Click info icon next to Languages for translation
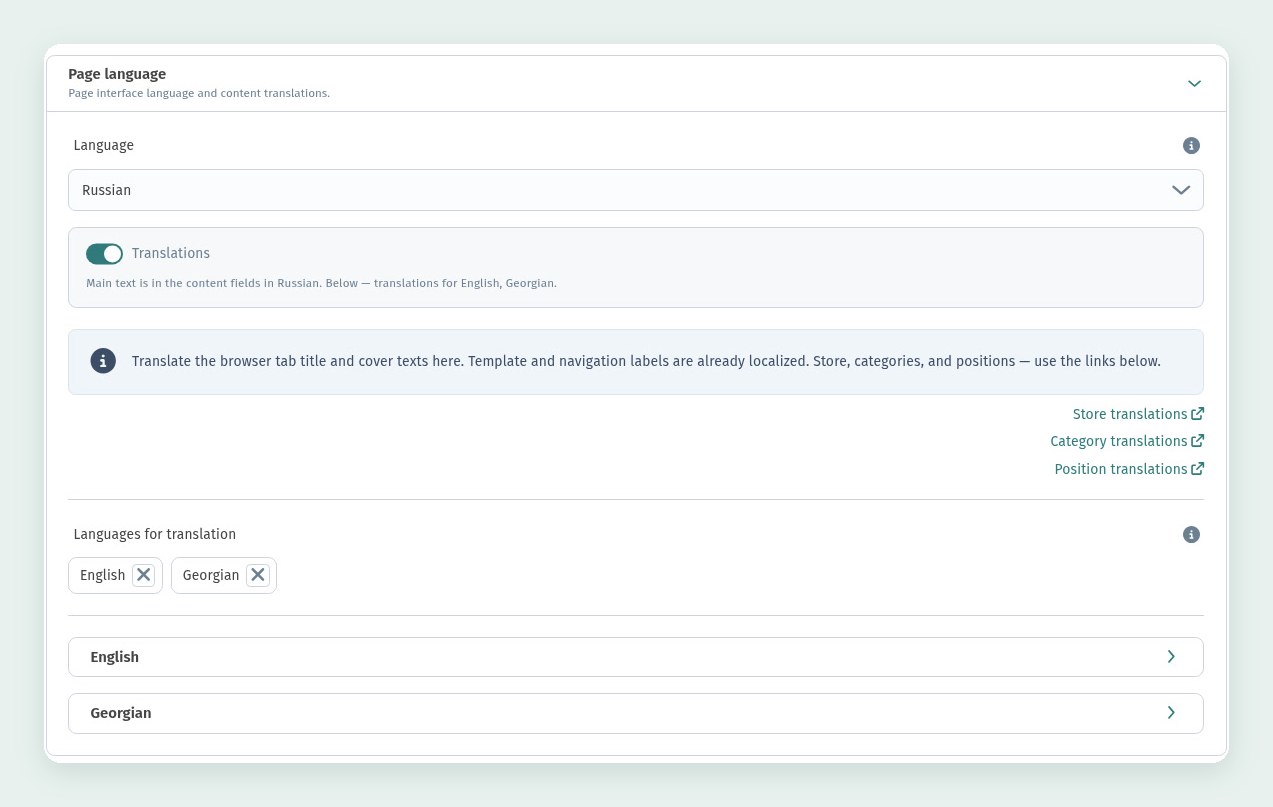1273x807 pixels. [1191, 535]
